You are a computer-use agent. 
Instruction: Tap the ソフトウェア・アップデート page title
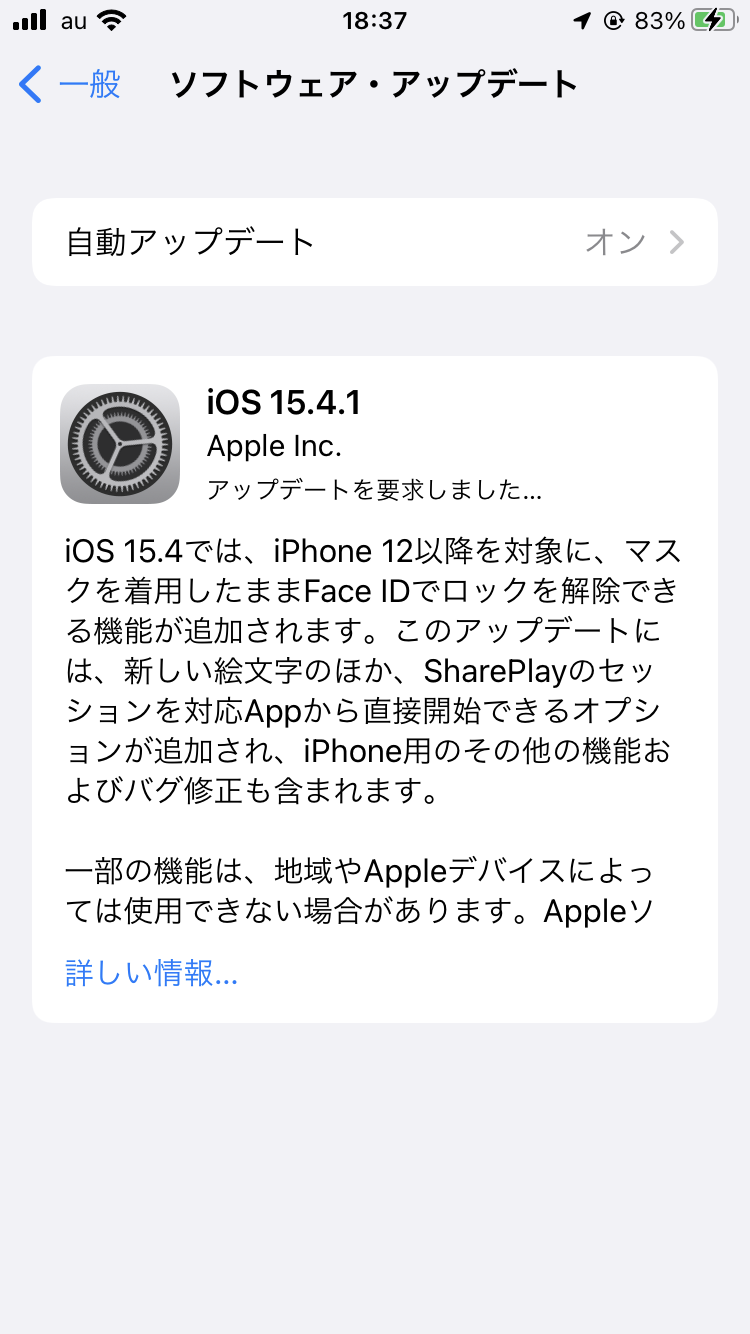click(x=375, y=85)
